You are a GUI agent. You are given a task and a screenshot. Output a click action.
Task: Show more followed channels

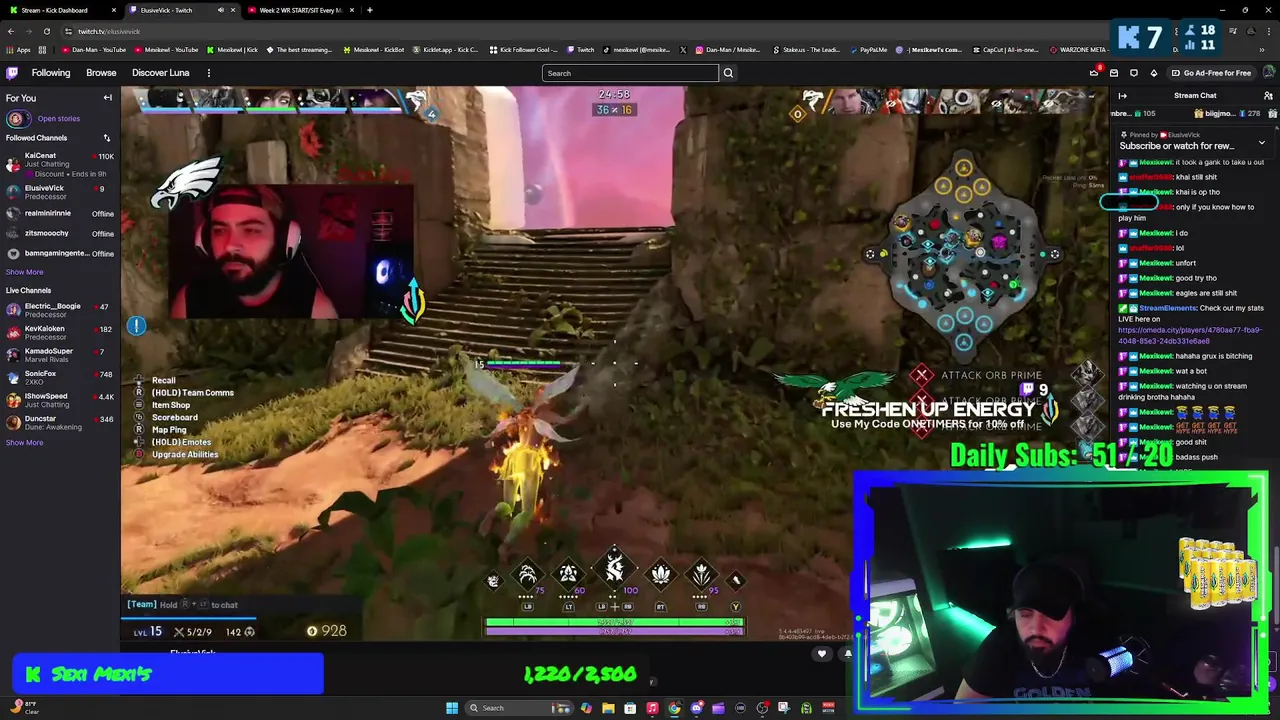(24, 272)
